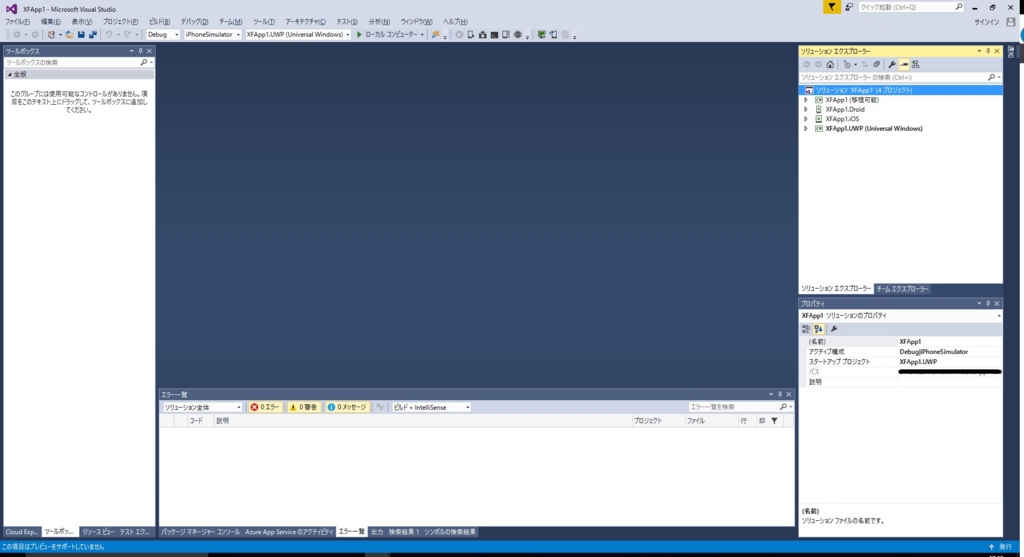Click the error list search magnifier icon

(x=783, y=407)
